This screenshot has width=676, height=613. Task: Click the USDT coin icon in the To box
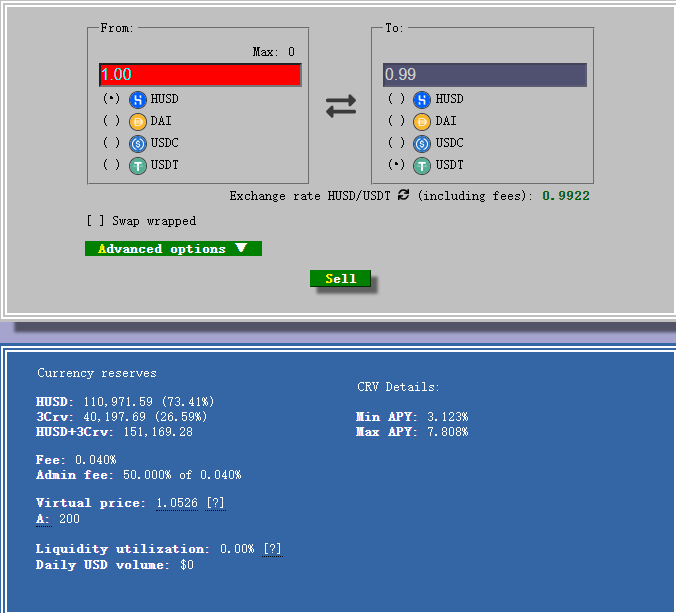coord(422,166)
